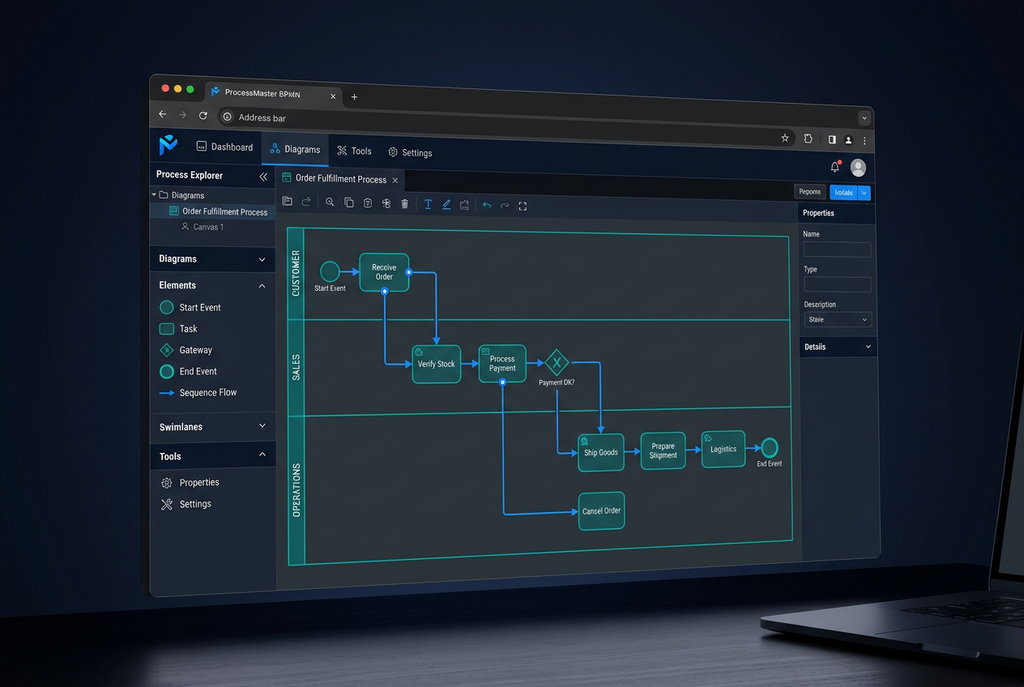The height and width of the screenshot is (687, 1024).
Task: Expand the Diagrams section chevron
Action: click(x=262, y=260)
